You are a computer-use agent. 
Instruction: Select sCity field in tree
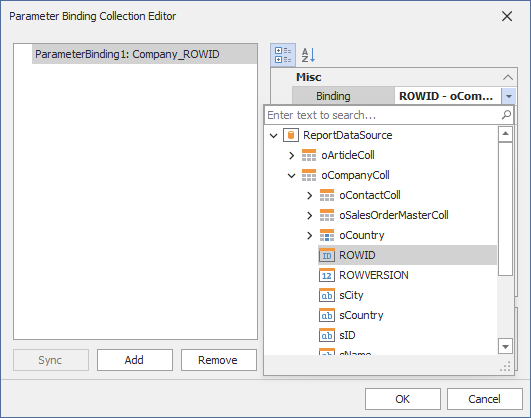[x=351, y=295]
